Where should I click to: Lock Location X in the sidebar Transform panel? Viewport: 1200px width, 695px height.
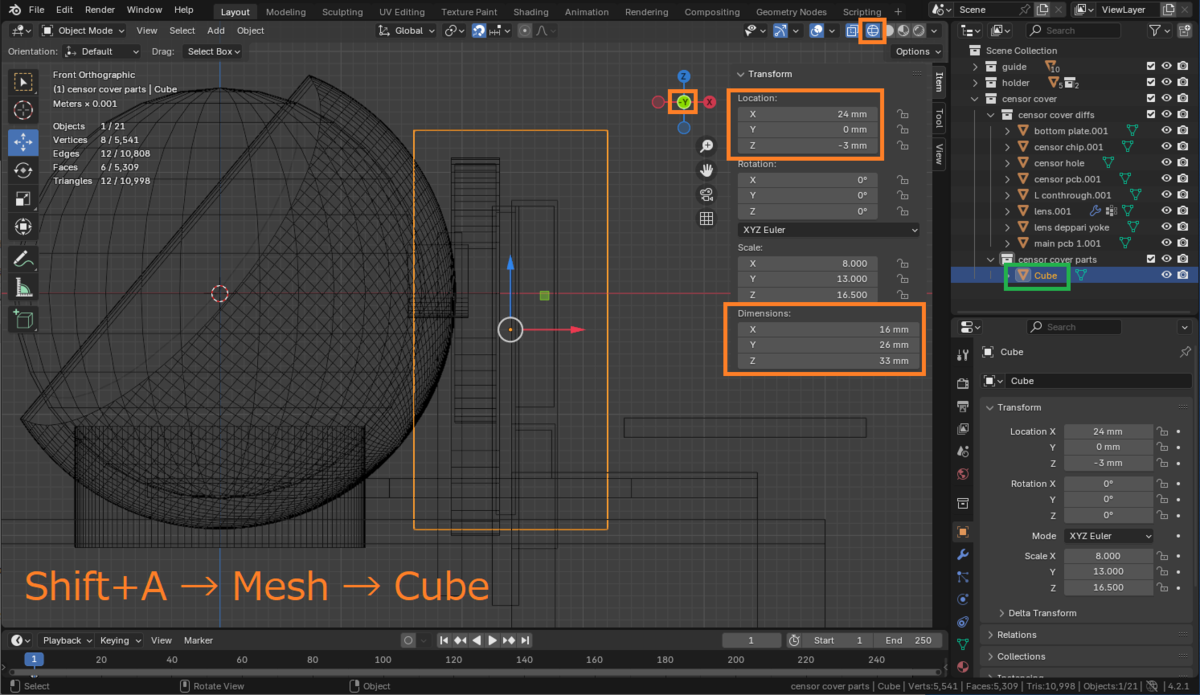pyautogui.click(x=902, y=114)
